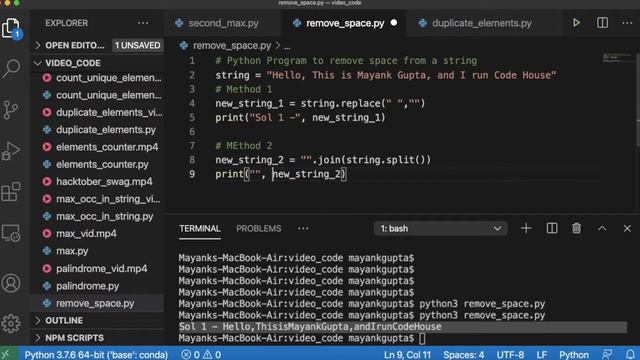Screen dimensions: 640x360
Task: Maximize the terminal panel size
Action: click(x=602, y=229)
